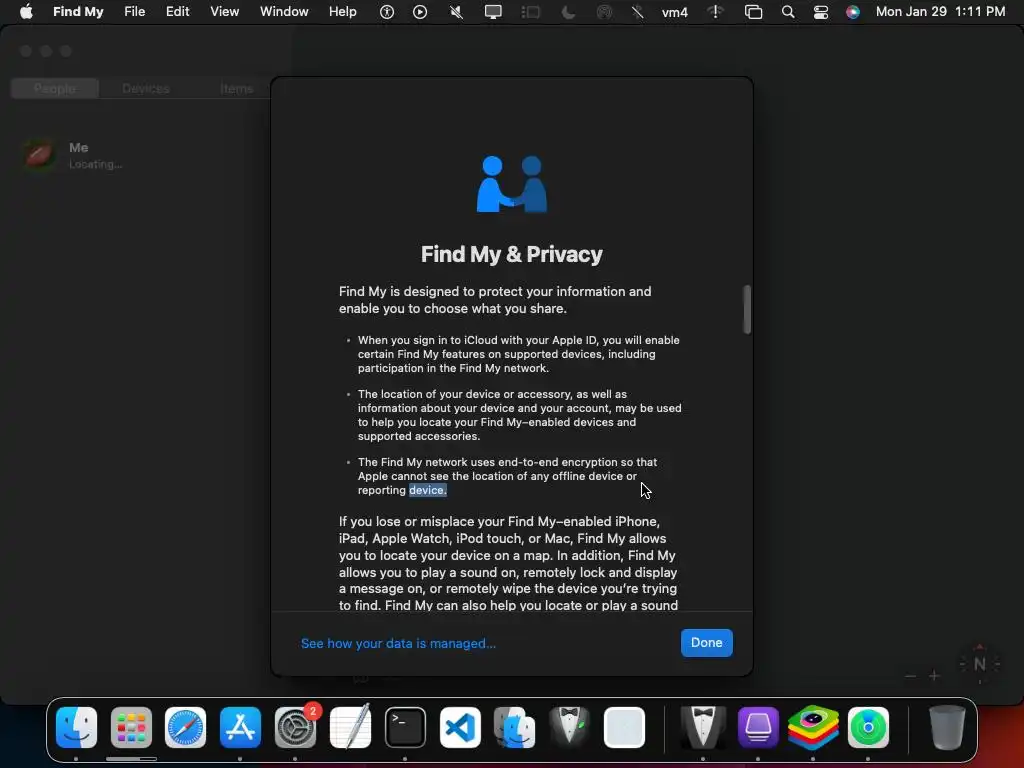This screenshot has height=768, width=1024.
Task: Open the Display menu bar icon
Action: click(x=493, y=12)
